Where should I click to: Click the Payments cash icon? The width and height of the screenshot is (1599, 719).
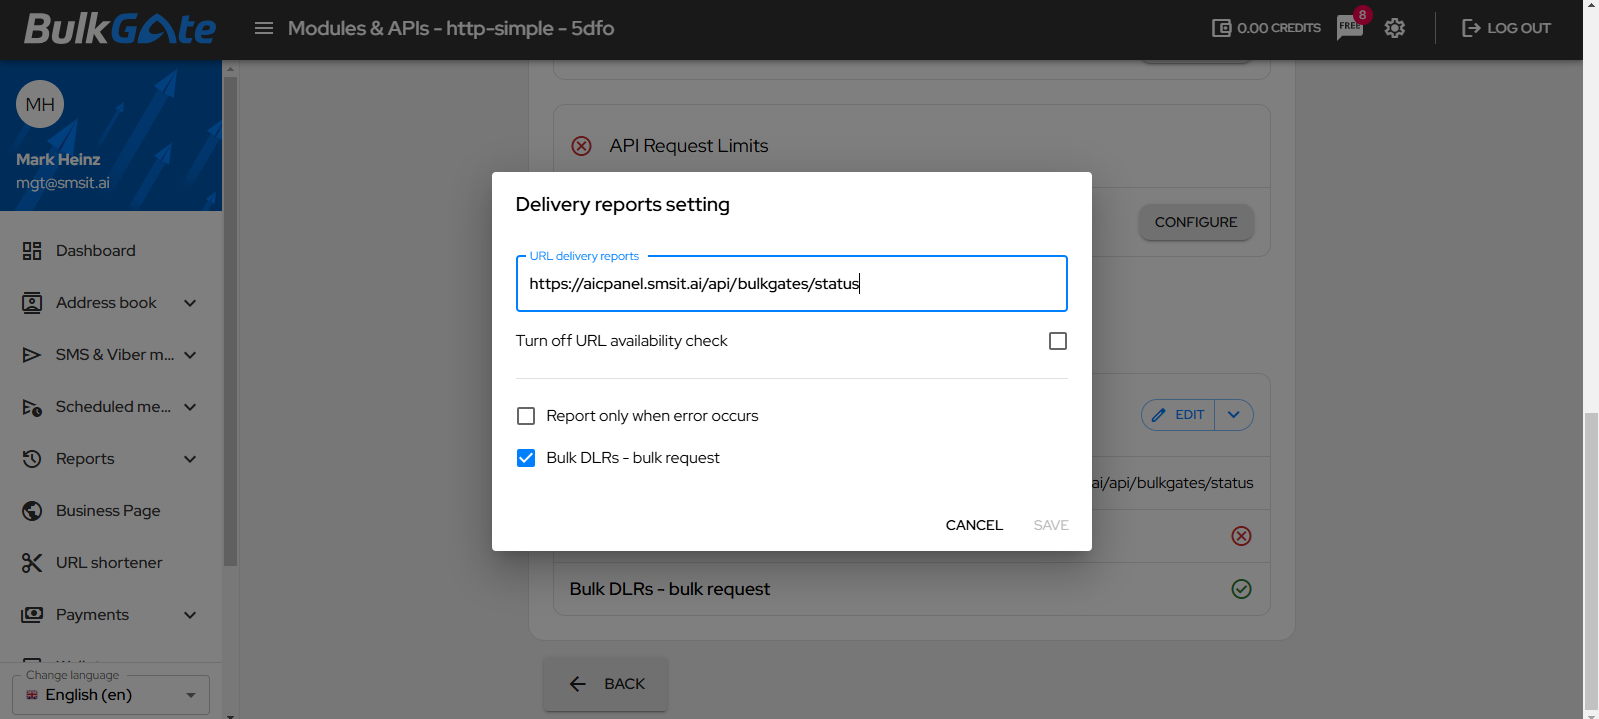(x=32, y=615)
